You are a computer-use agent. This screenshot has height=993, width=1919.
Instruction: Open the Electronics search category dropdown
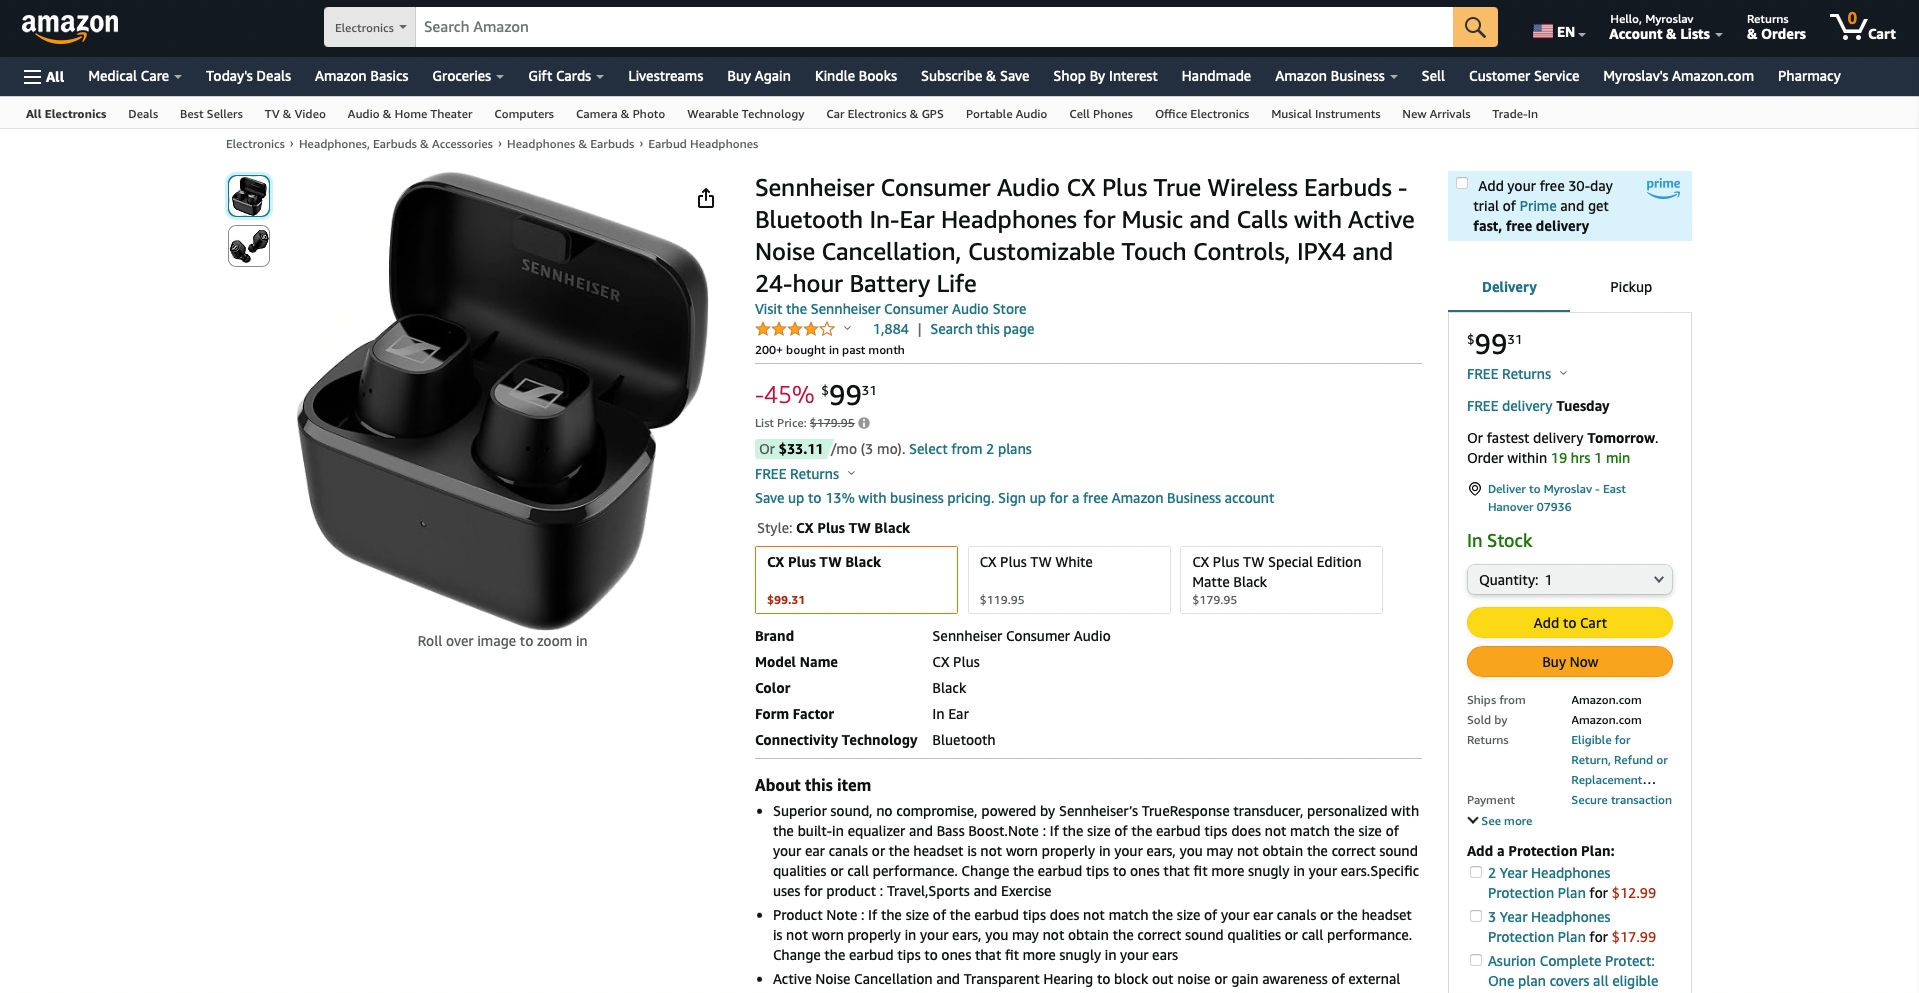click(x=370, y=27)
